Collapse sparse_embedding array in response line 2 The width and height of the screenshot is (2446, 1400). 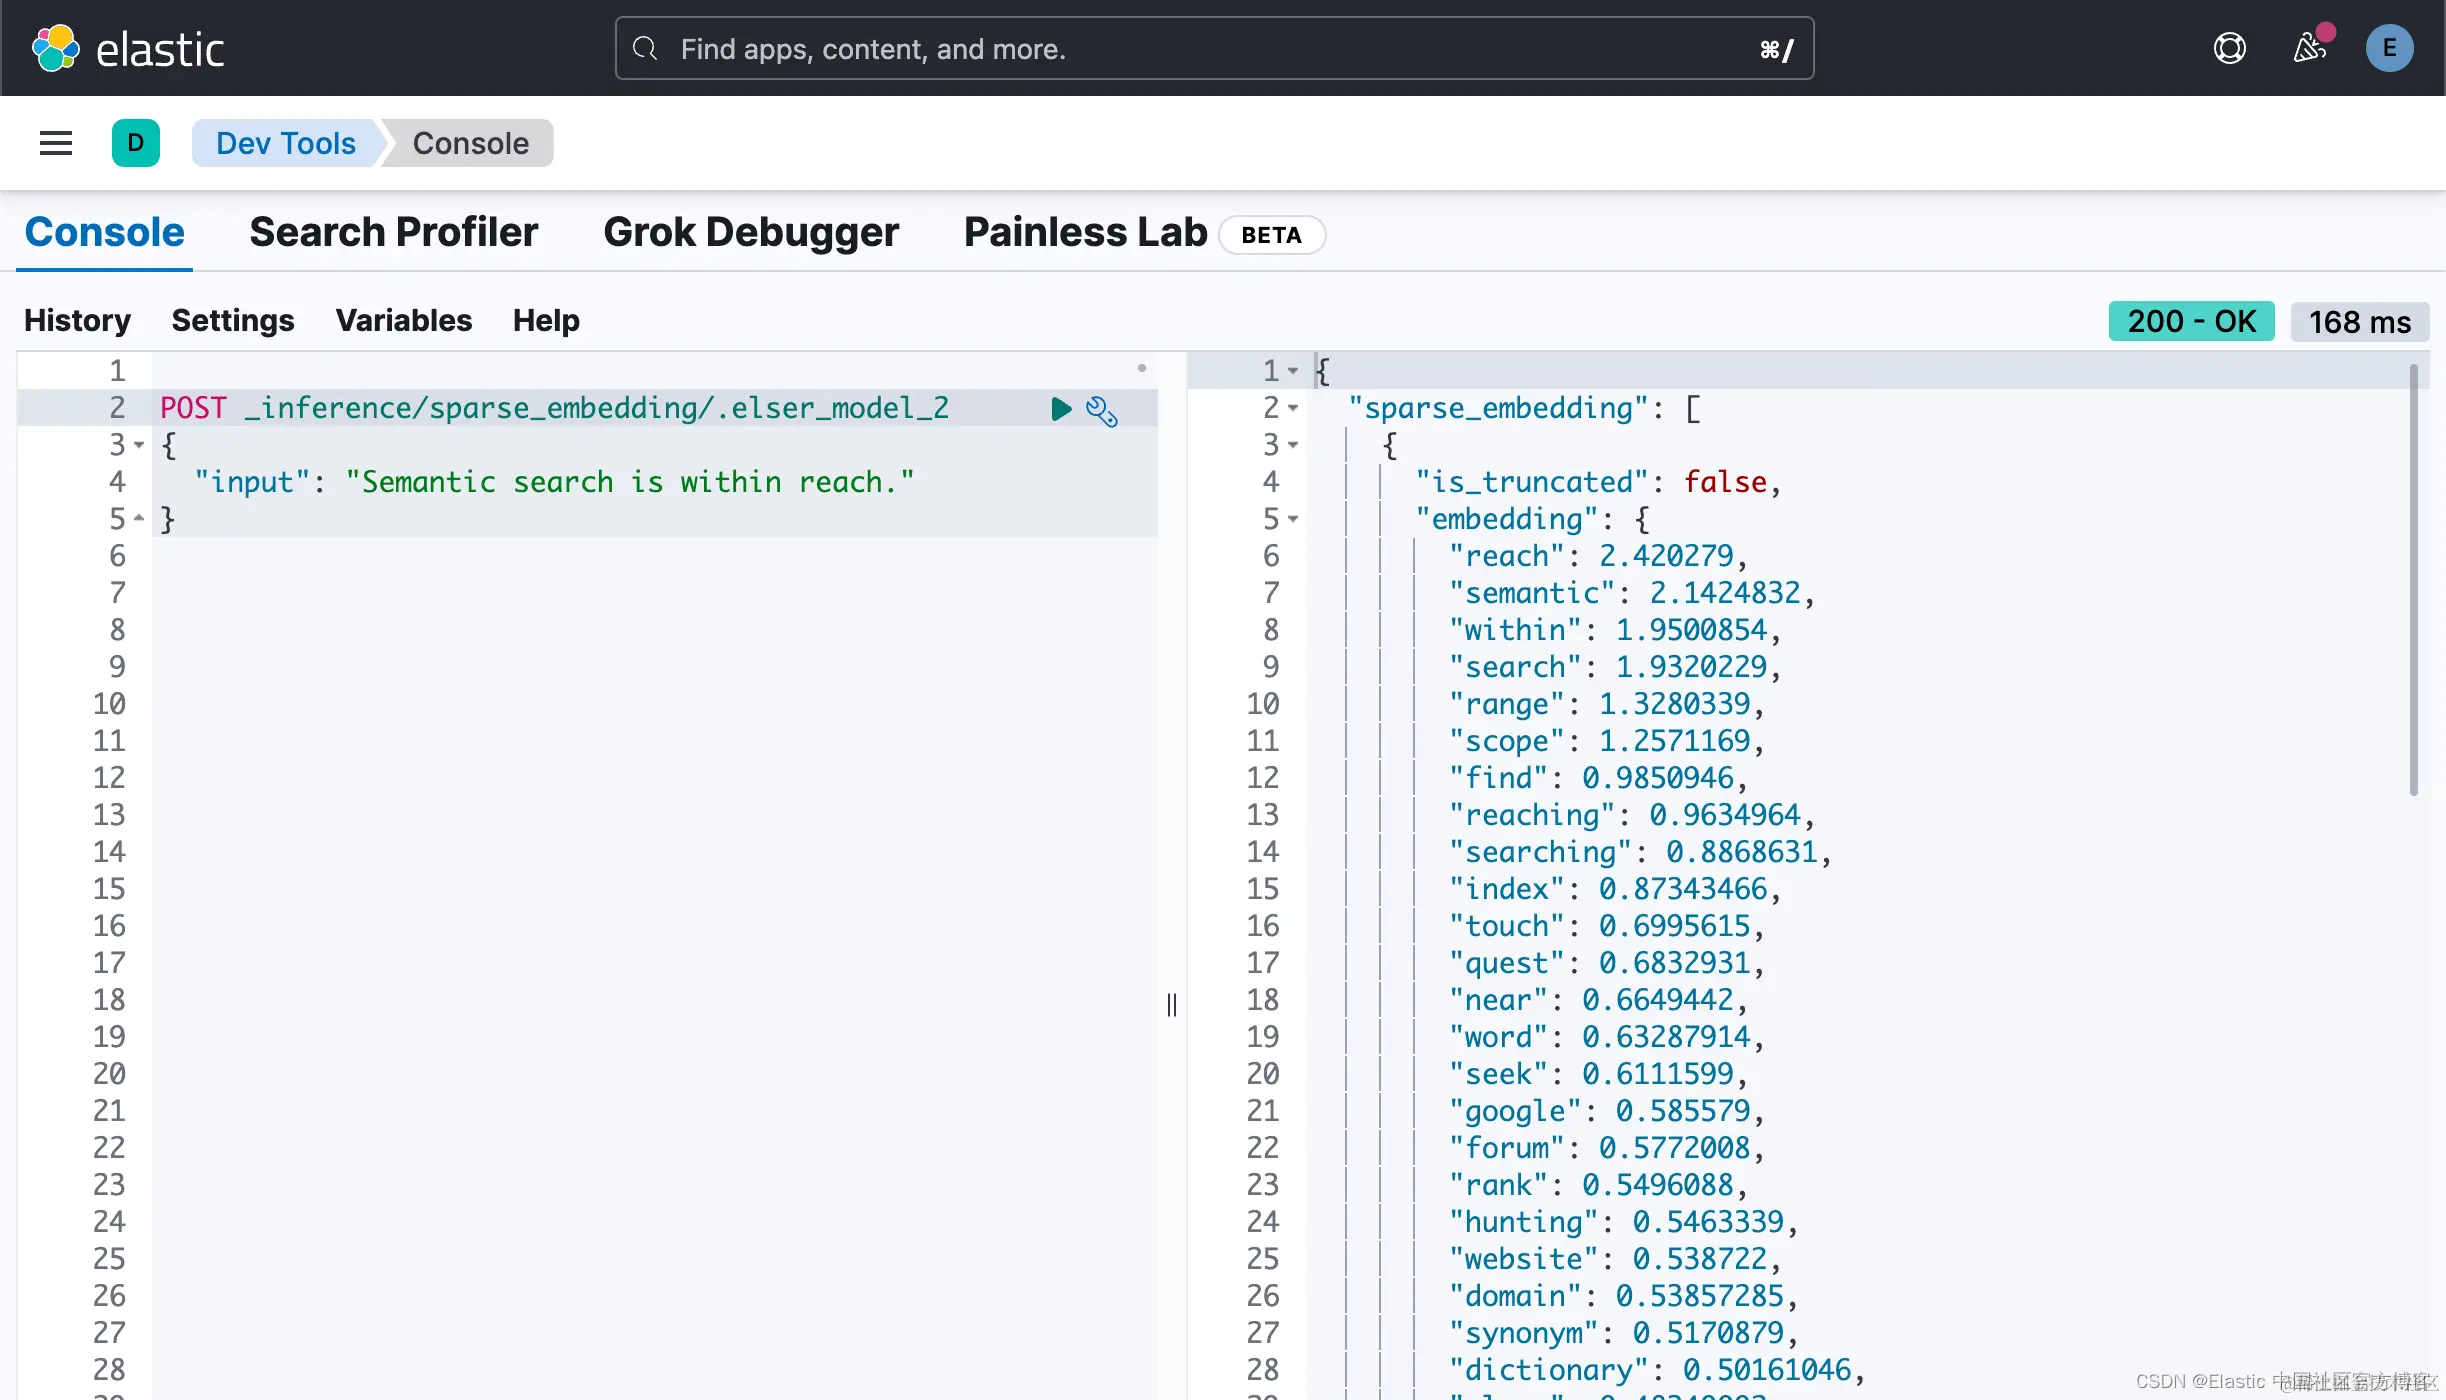point(1293,408)
